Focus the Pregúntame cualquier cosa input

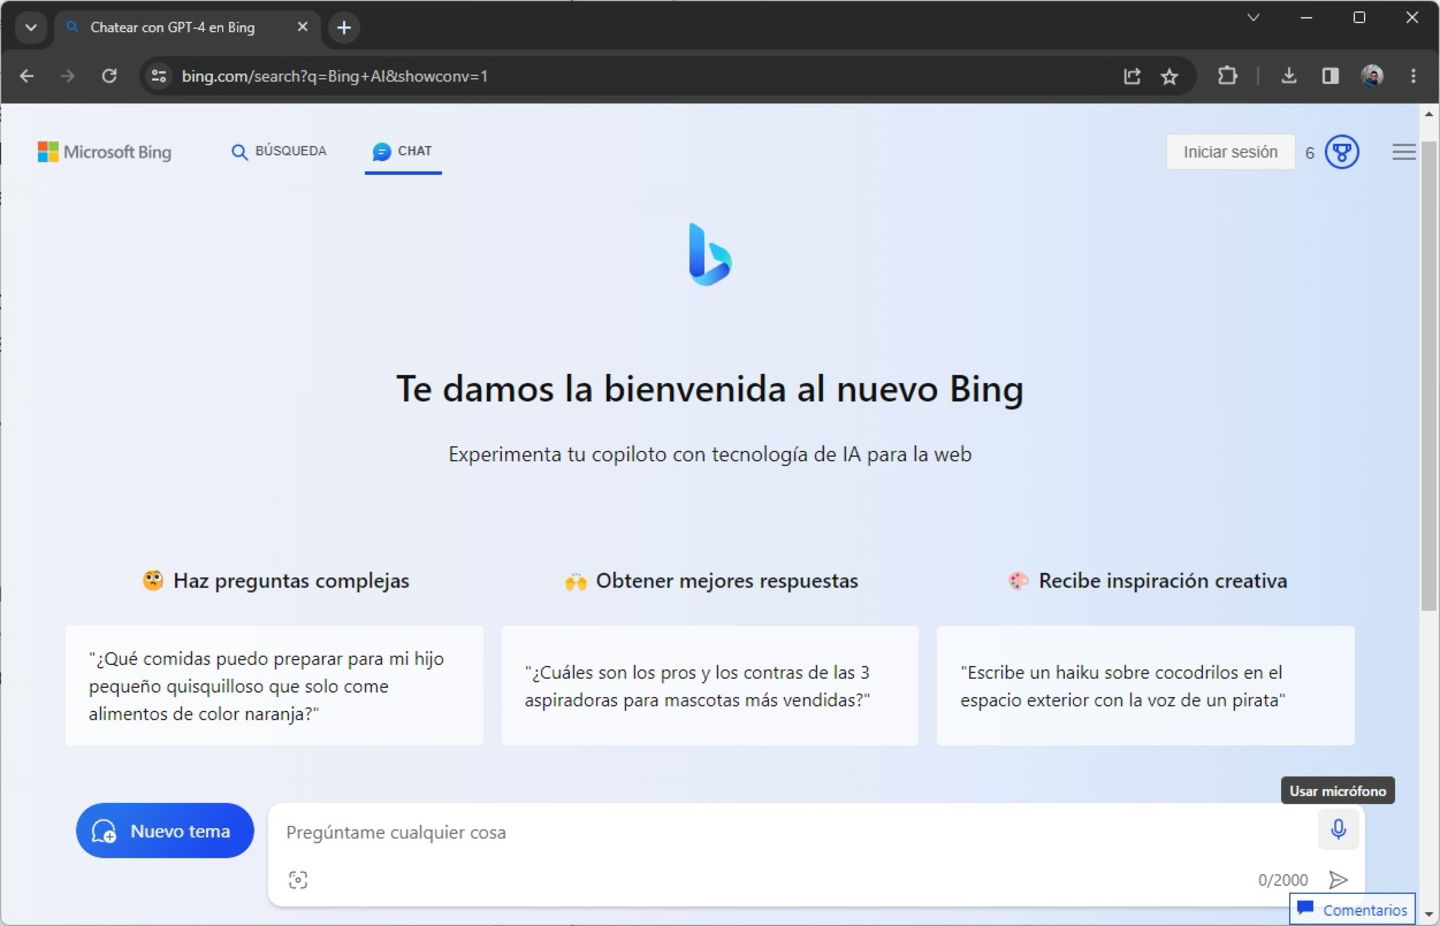coord(790,832)
